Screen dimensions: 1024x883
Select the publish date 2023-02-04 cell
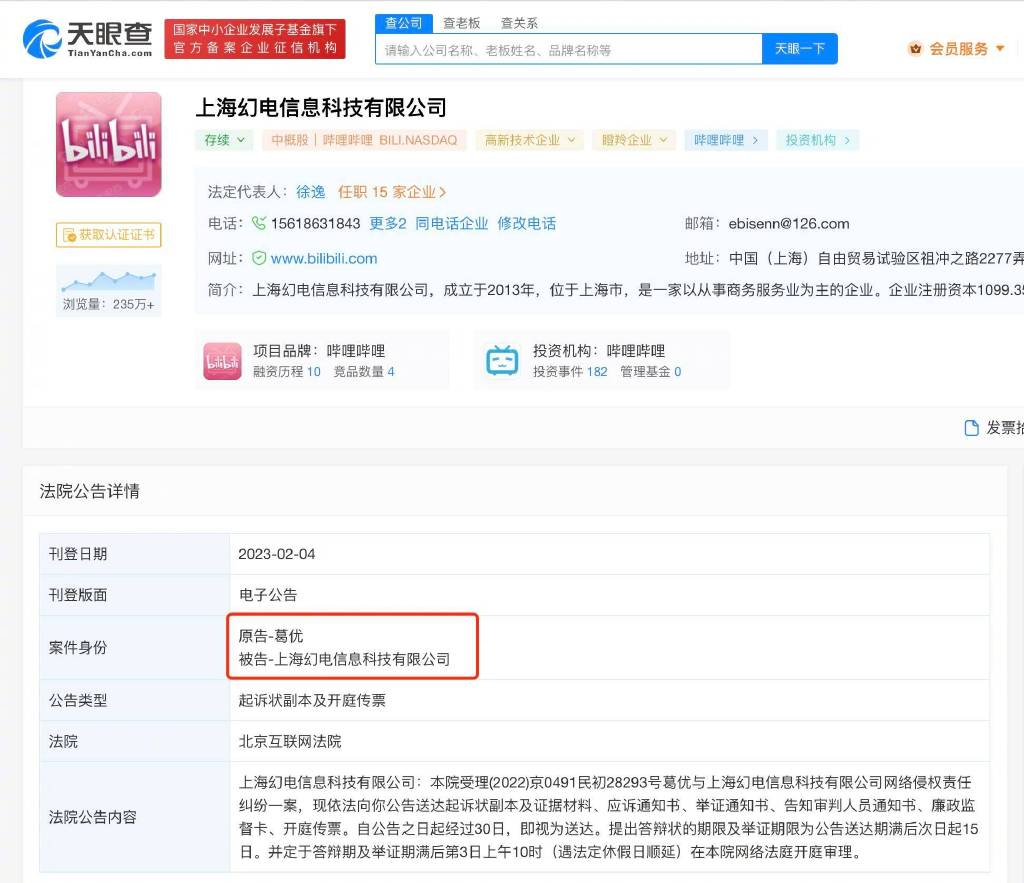pyautogui.click(x=609, y=554)
